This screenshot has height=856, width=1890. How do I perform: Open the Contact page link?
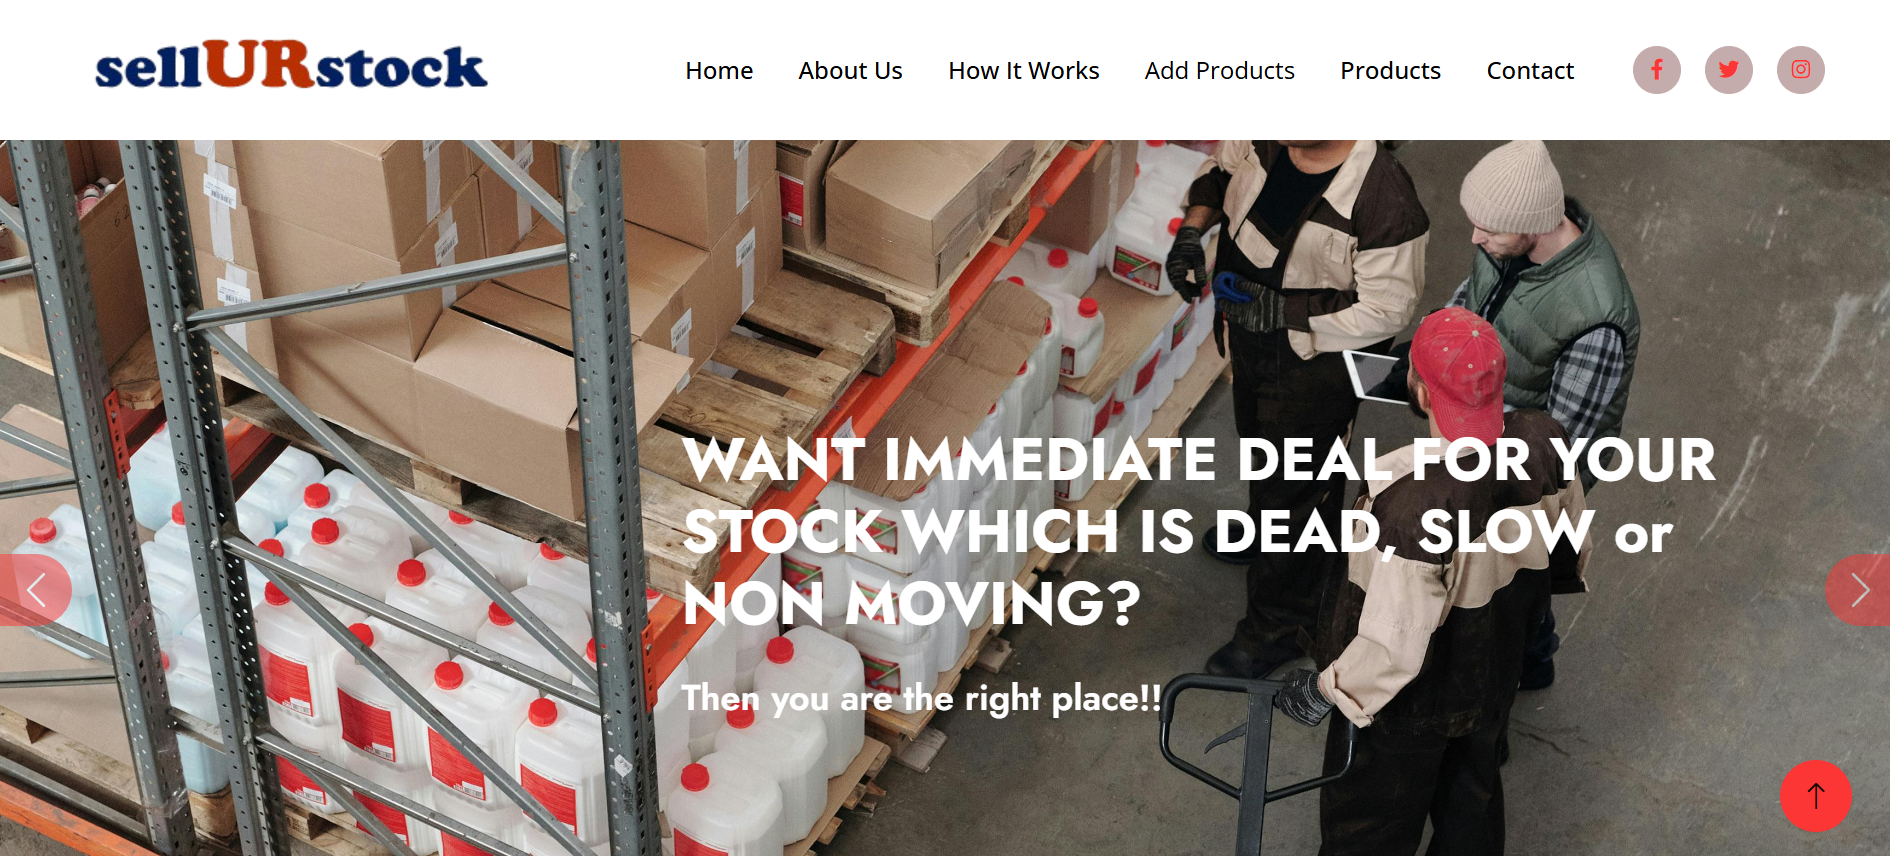[1530, 71]
